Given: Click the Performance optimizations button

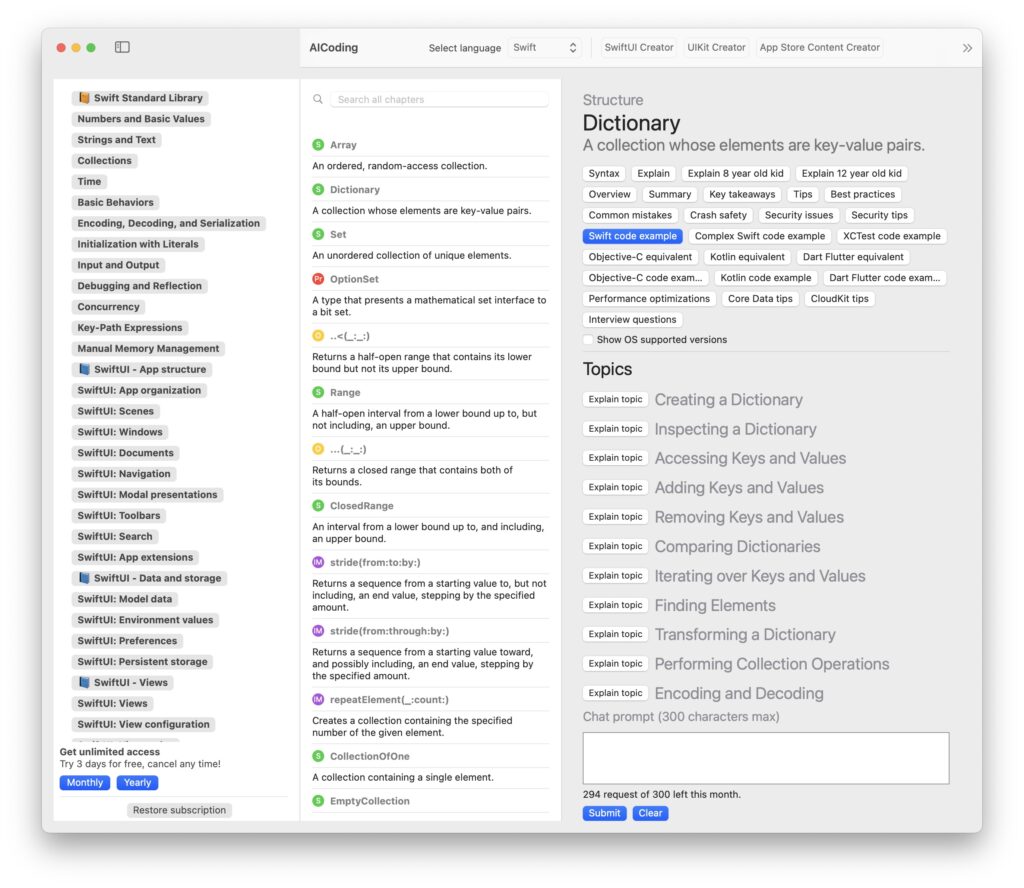Looking at the screenshot, I should tap(649, 299).
